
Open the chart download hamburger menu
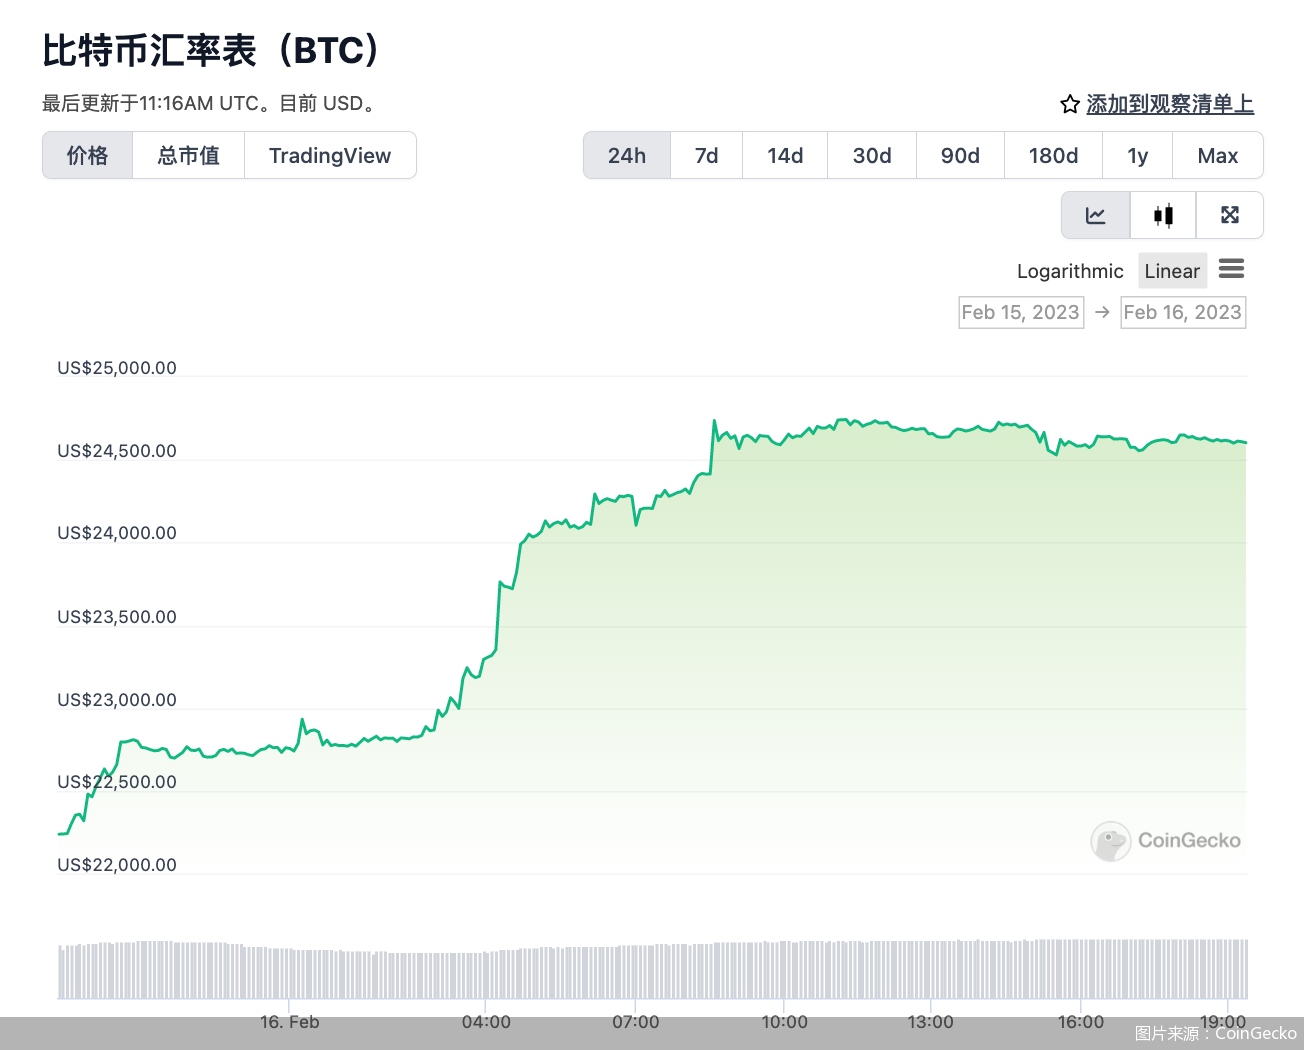1231,269
